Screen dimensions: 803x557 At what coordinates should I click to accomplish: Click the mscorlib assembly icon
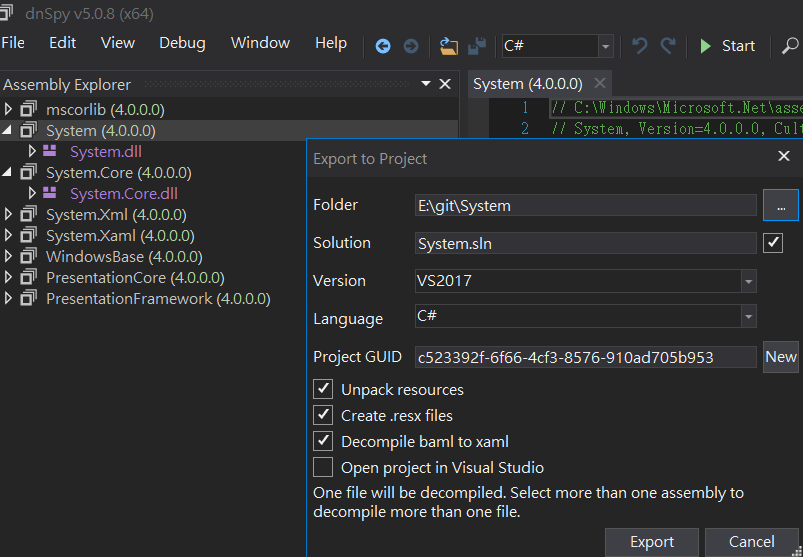click(29, 110)
